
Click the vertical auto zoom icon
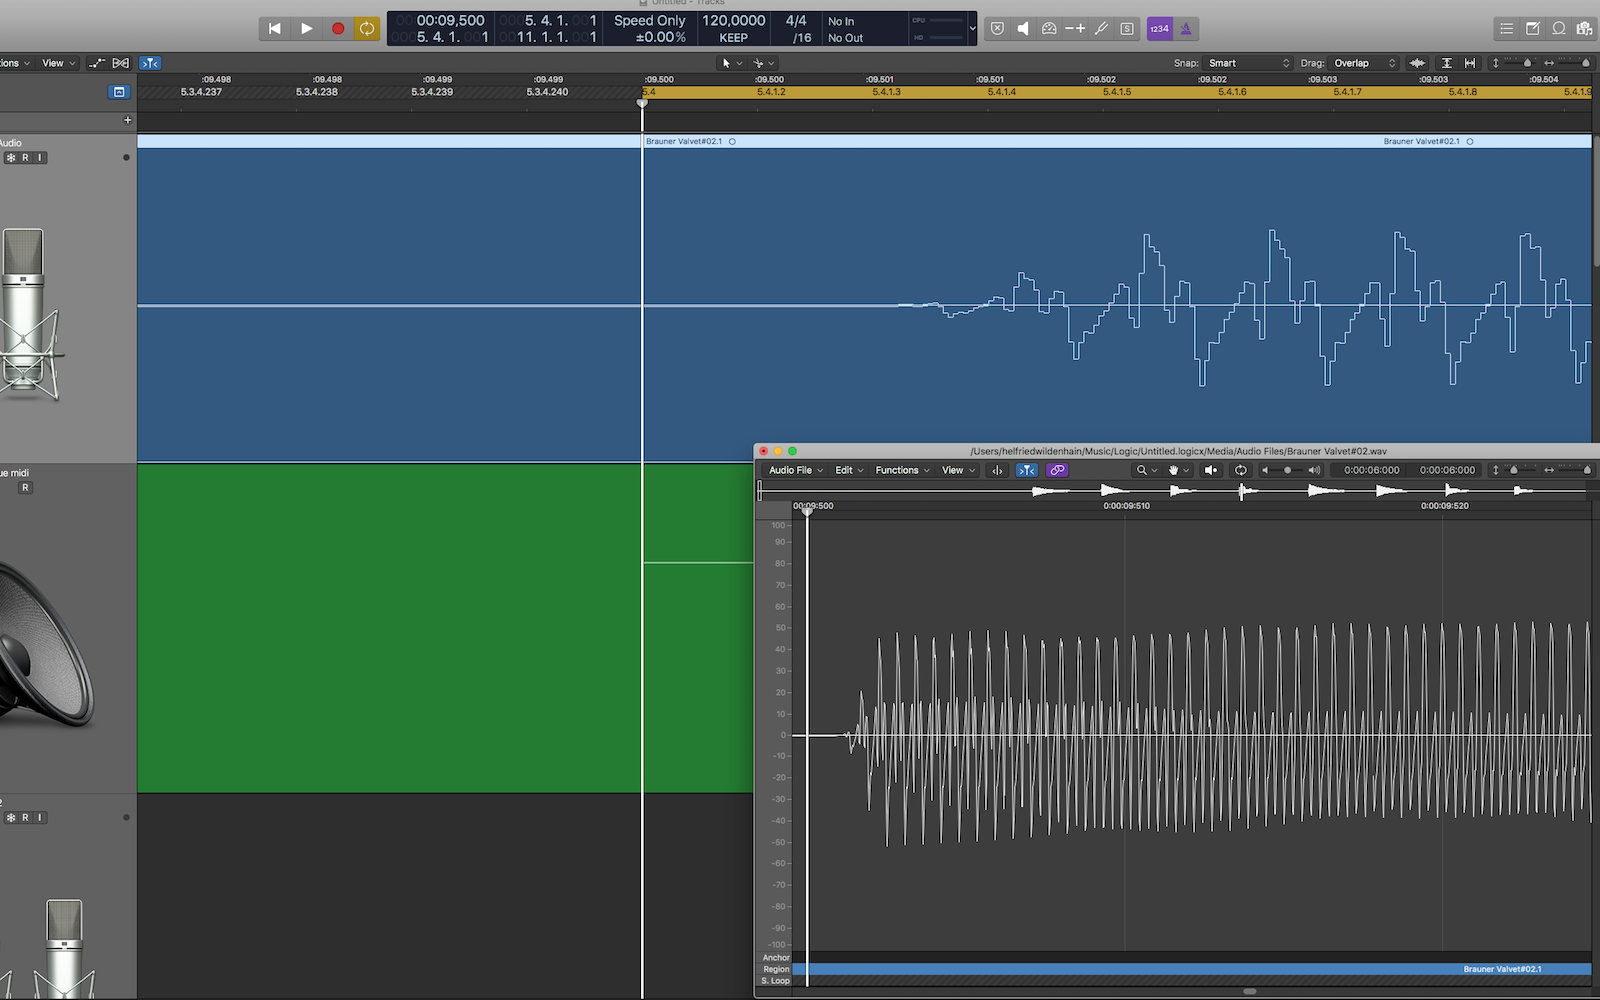click(x=1446, y=63)
